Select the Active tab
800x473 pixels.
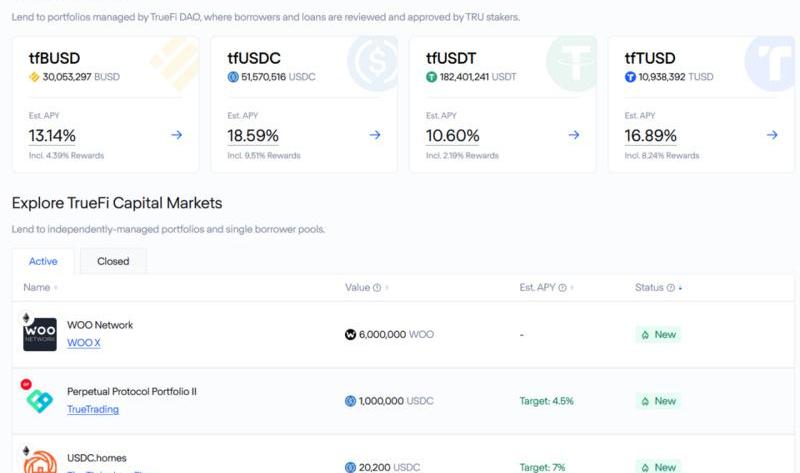[43, 261]
